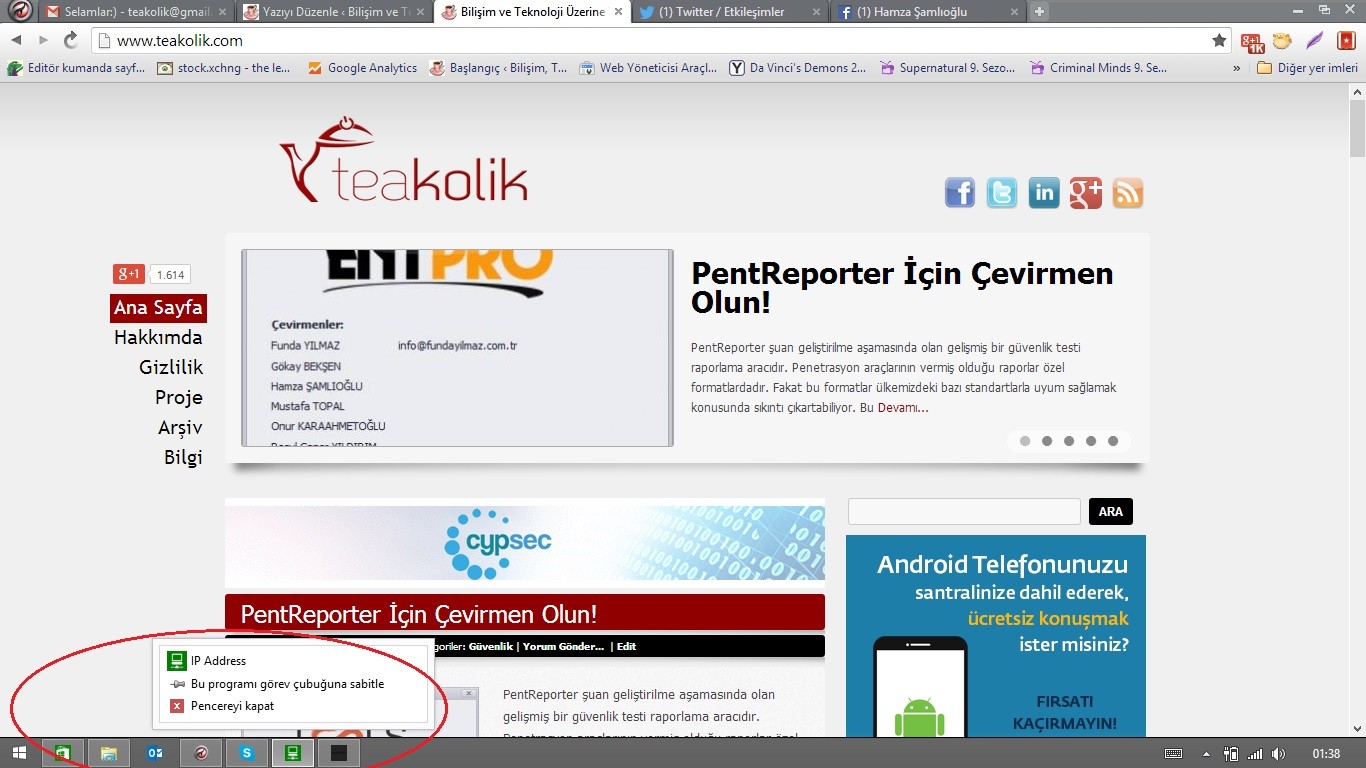The image size is (1366, 768).
Task: Click the site search input field
Action: (964, 511)
